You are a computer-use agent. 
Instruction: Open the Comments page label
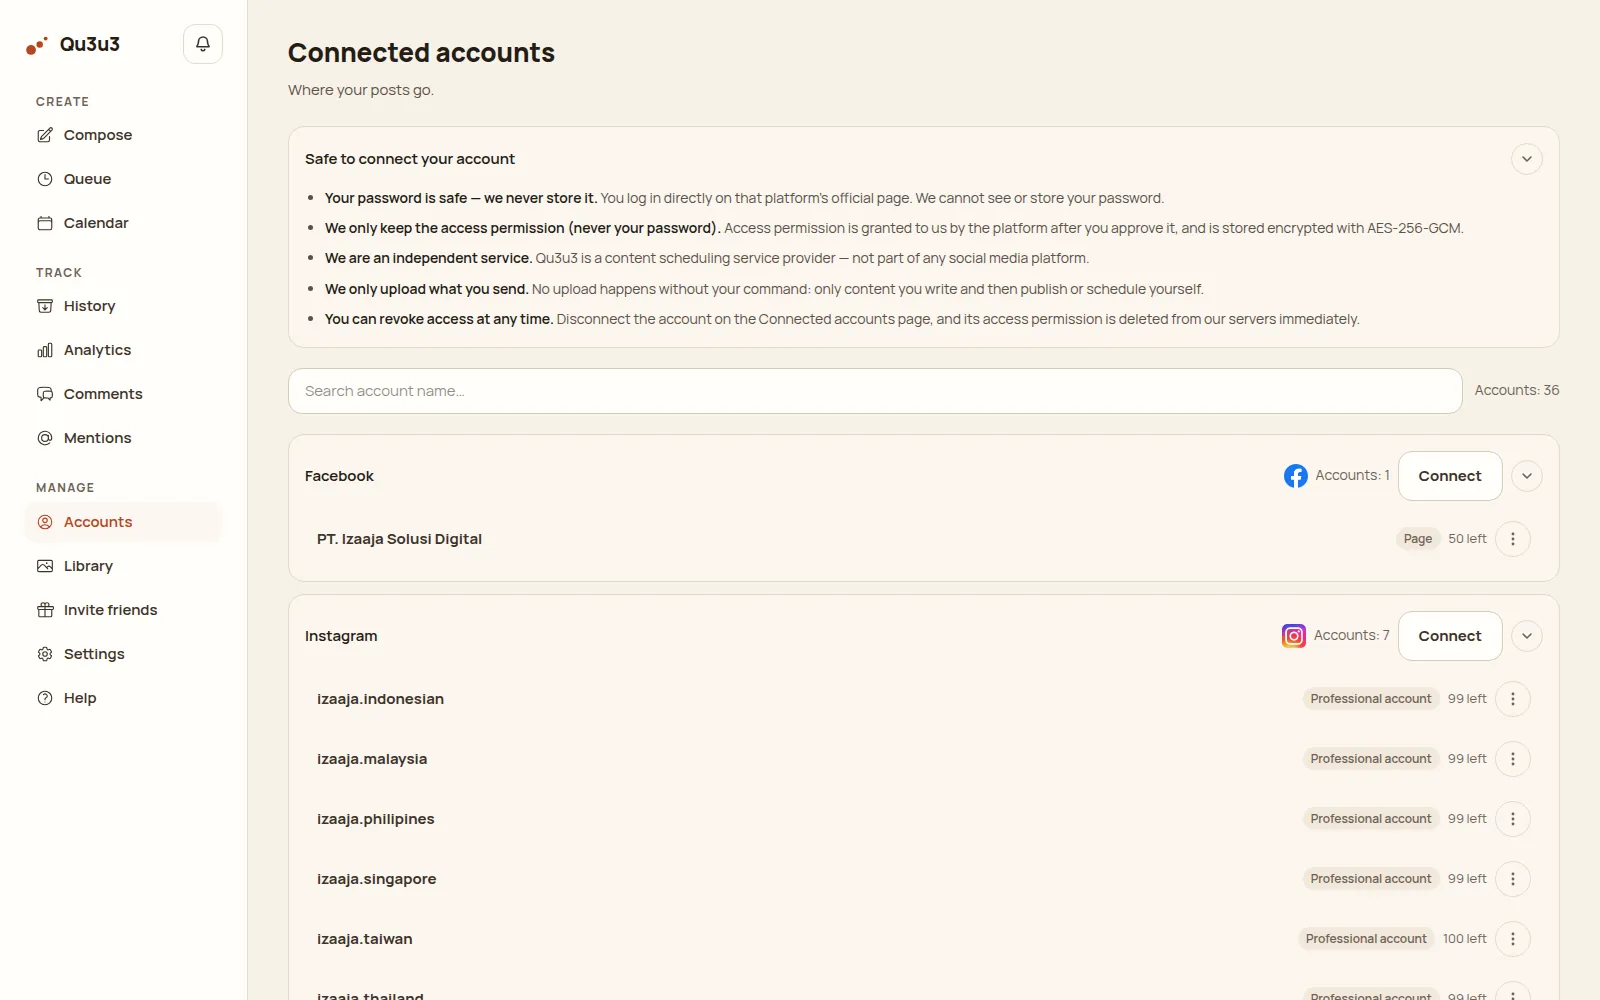tap(103, 394)
